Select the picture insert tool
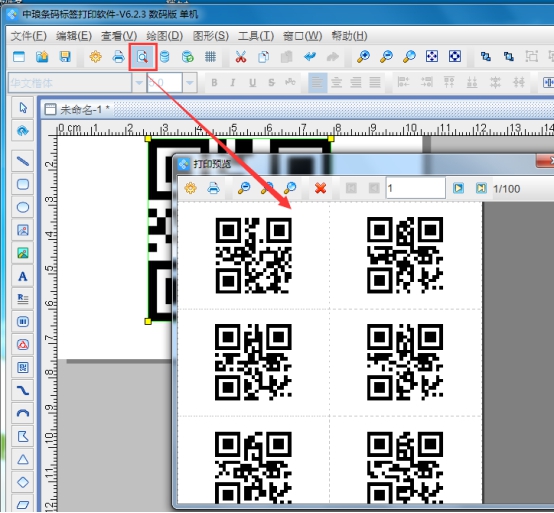The width and height of the screenshot is (554, 513). [23, 230]
